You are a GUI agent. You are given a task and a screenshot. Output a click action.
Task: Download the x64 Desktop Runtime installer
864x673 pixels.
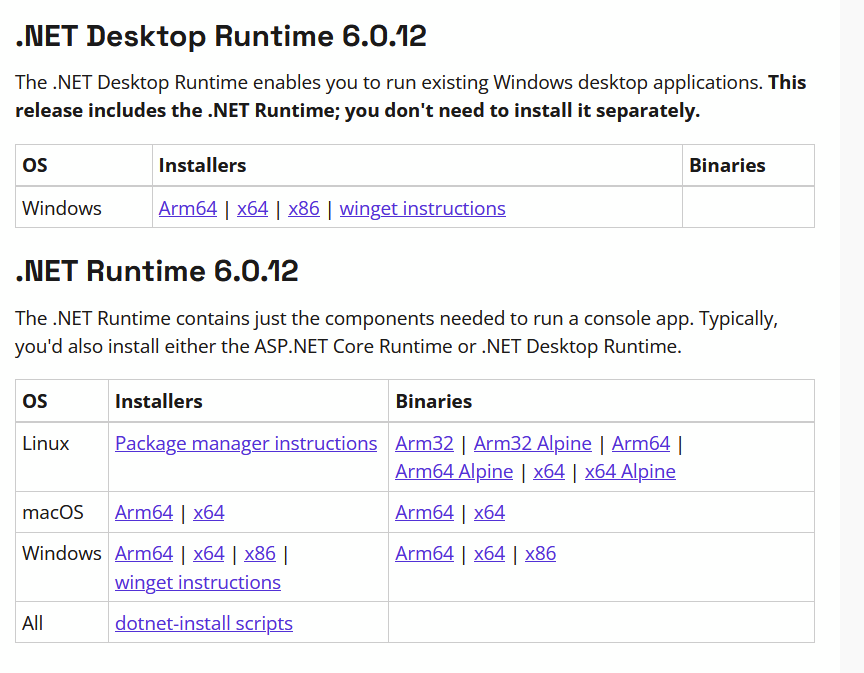pyautogui.click(x=252, y=208)
